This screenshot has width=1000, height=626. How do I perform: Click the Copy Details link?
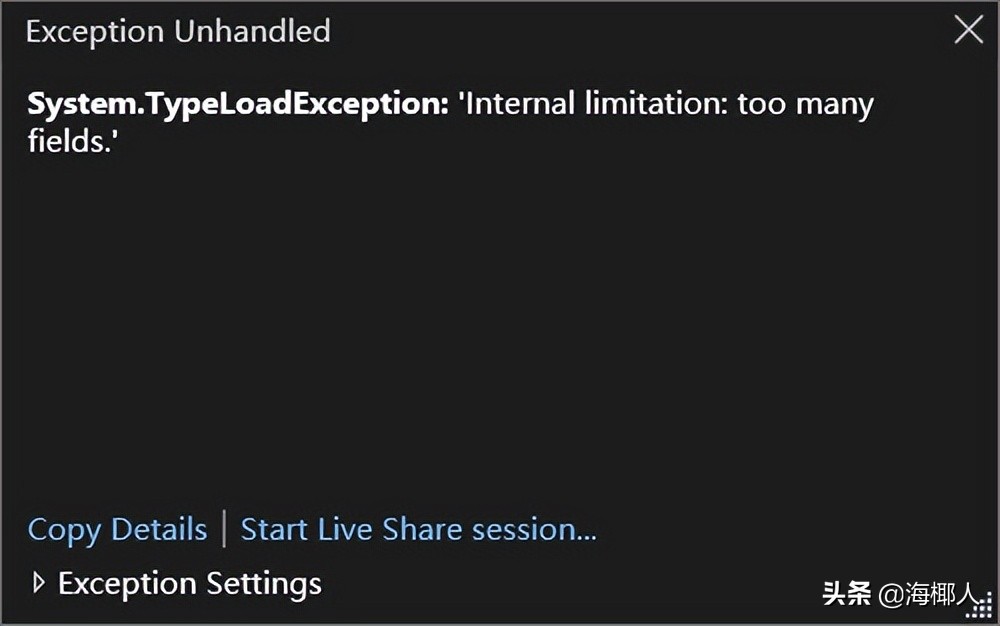point(117,529)
